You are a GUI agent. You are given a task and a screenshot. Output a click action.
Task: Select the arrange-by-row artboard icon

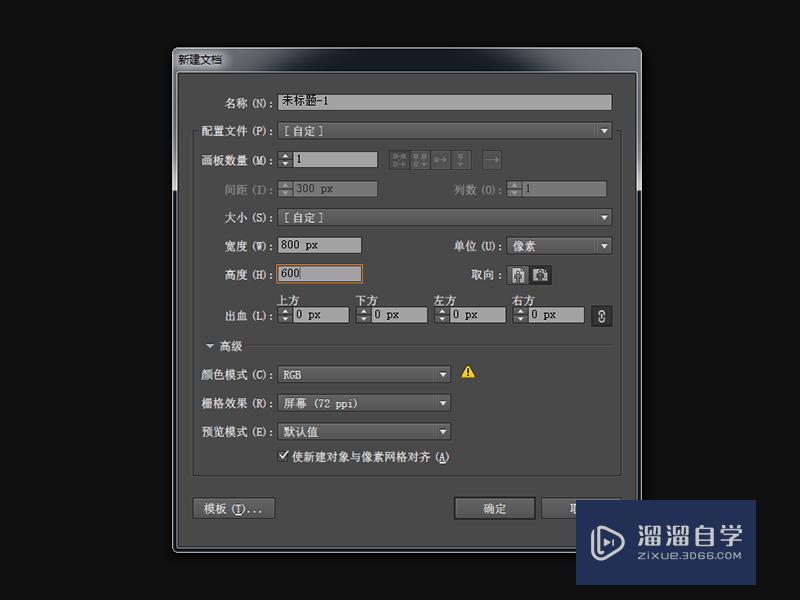439,159
